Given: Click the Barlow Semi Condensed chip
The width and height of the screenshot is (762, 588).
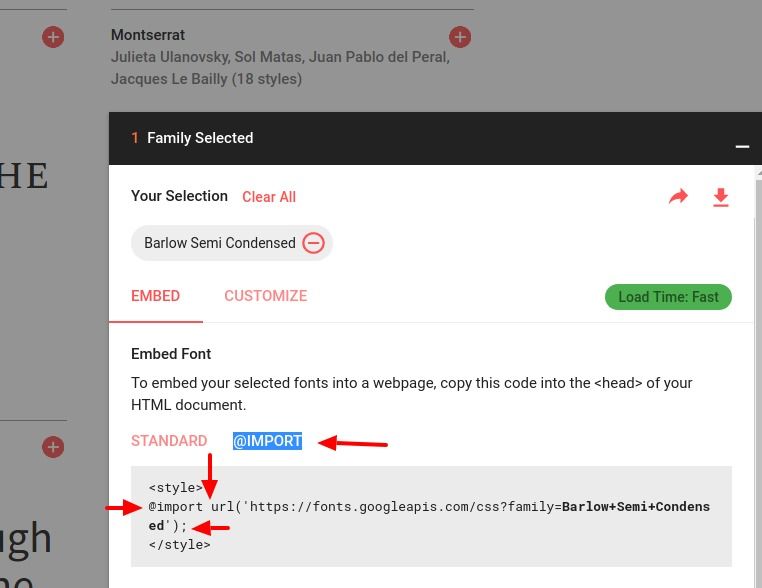Looking at the screenshot, I should [x=231, y=243].
